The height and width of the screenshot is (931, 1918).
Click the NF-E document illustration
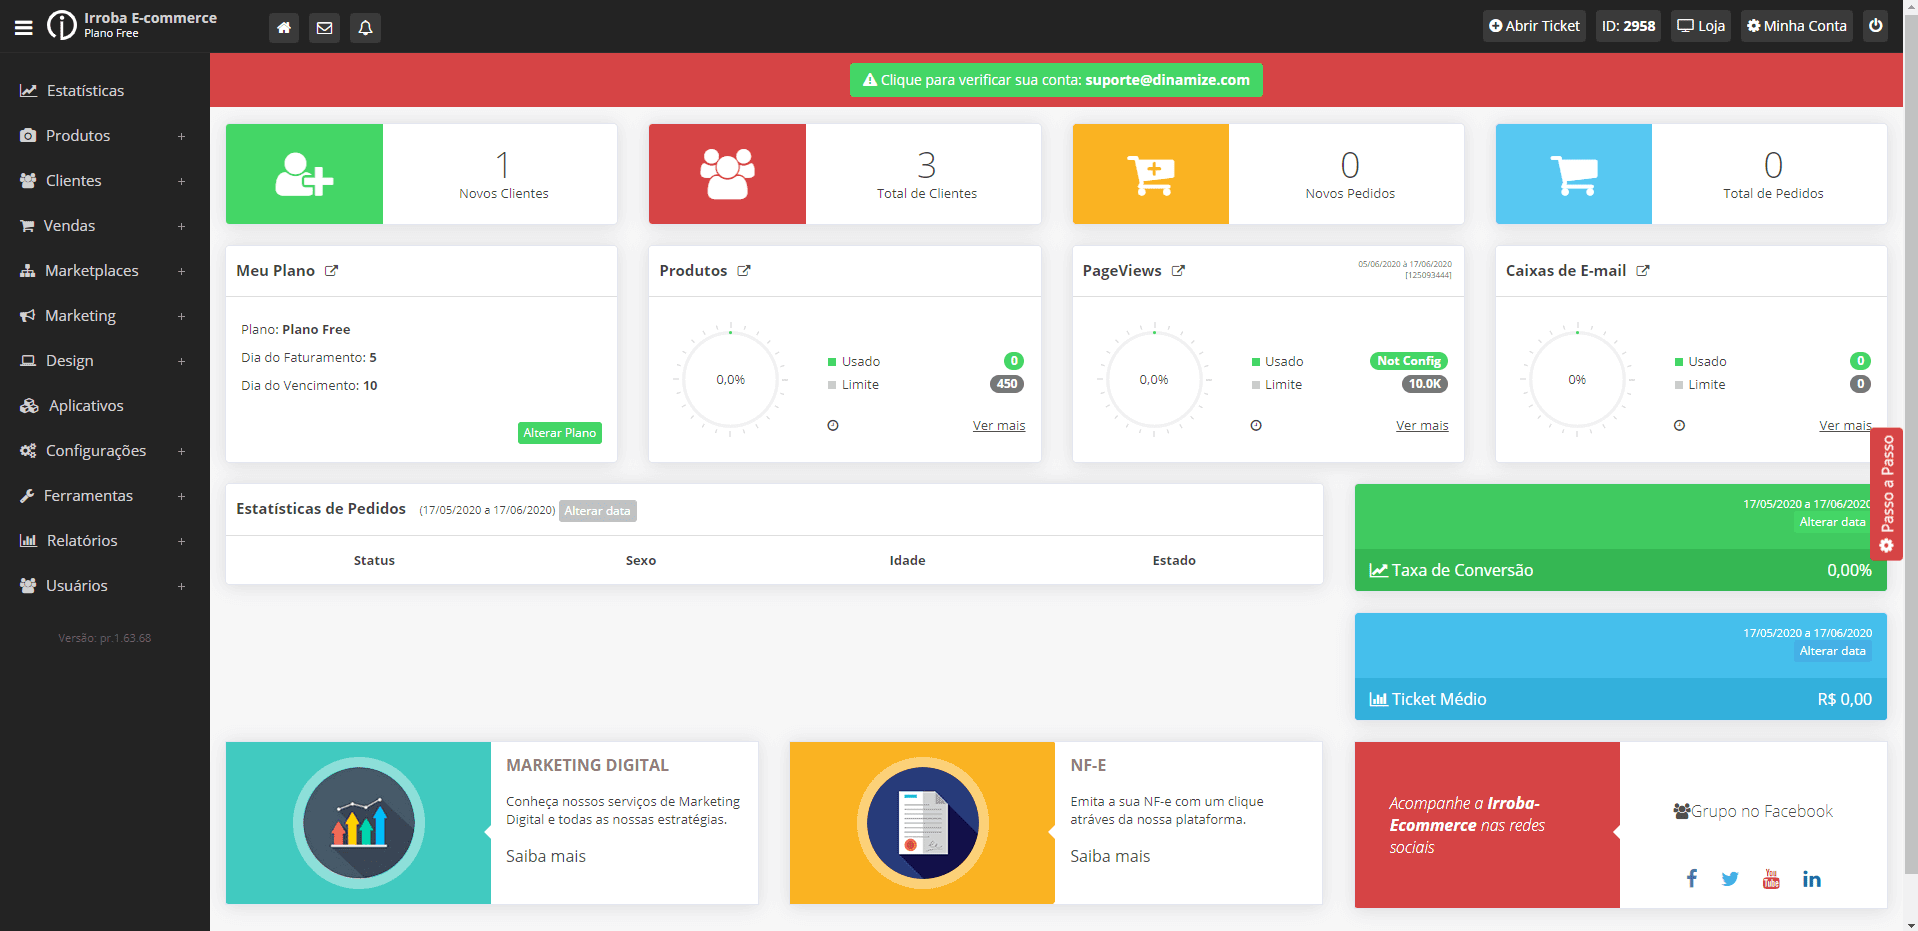click(x=922, y=823)
